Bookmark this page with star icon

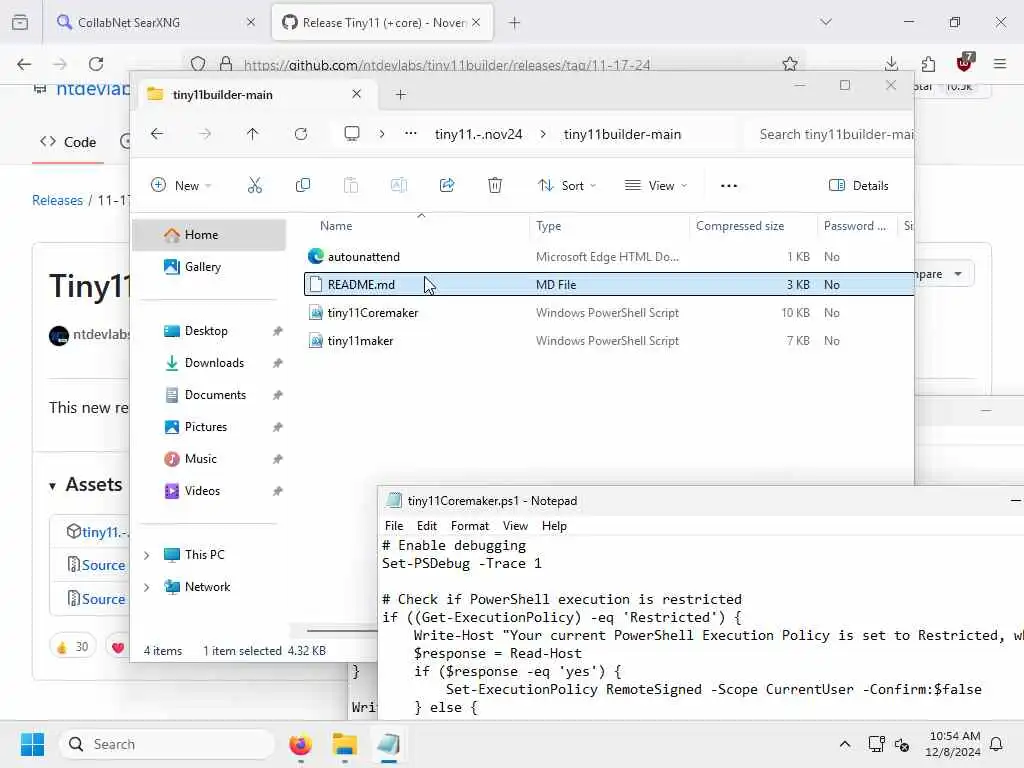[x=790, y=64]
